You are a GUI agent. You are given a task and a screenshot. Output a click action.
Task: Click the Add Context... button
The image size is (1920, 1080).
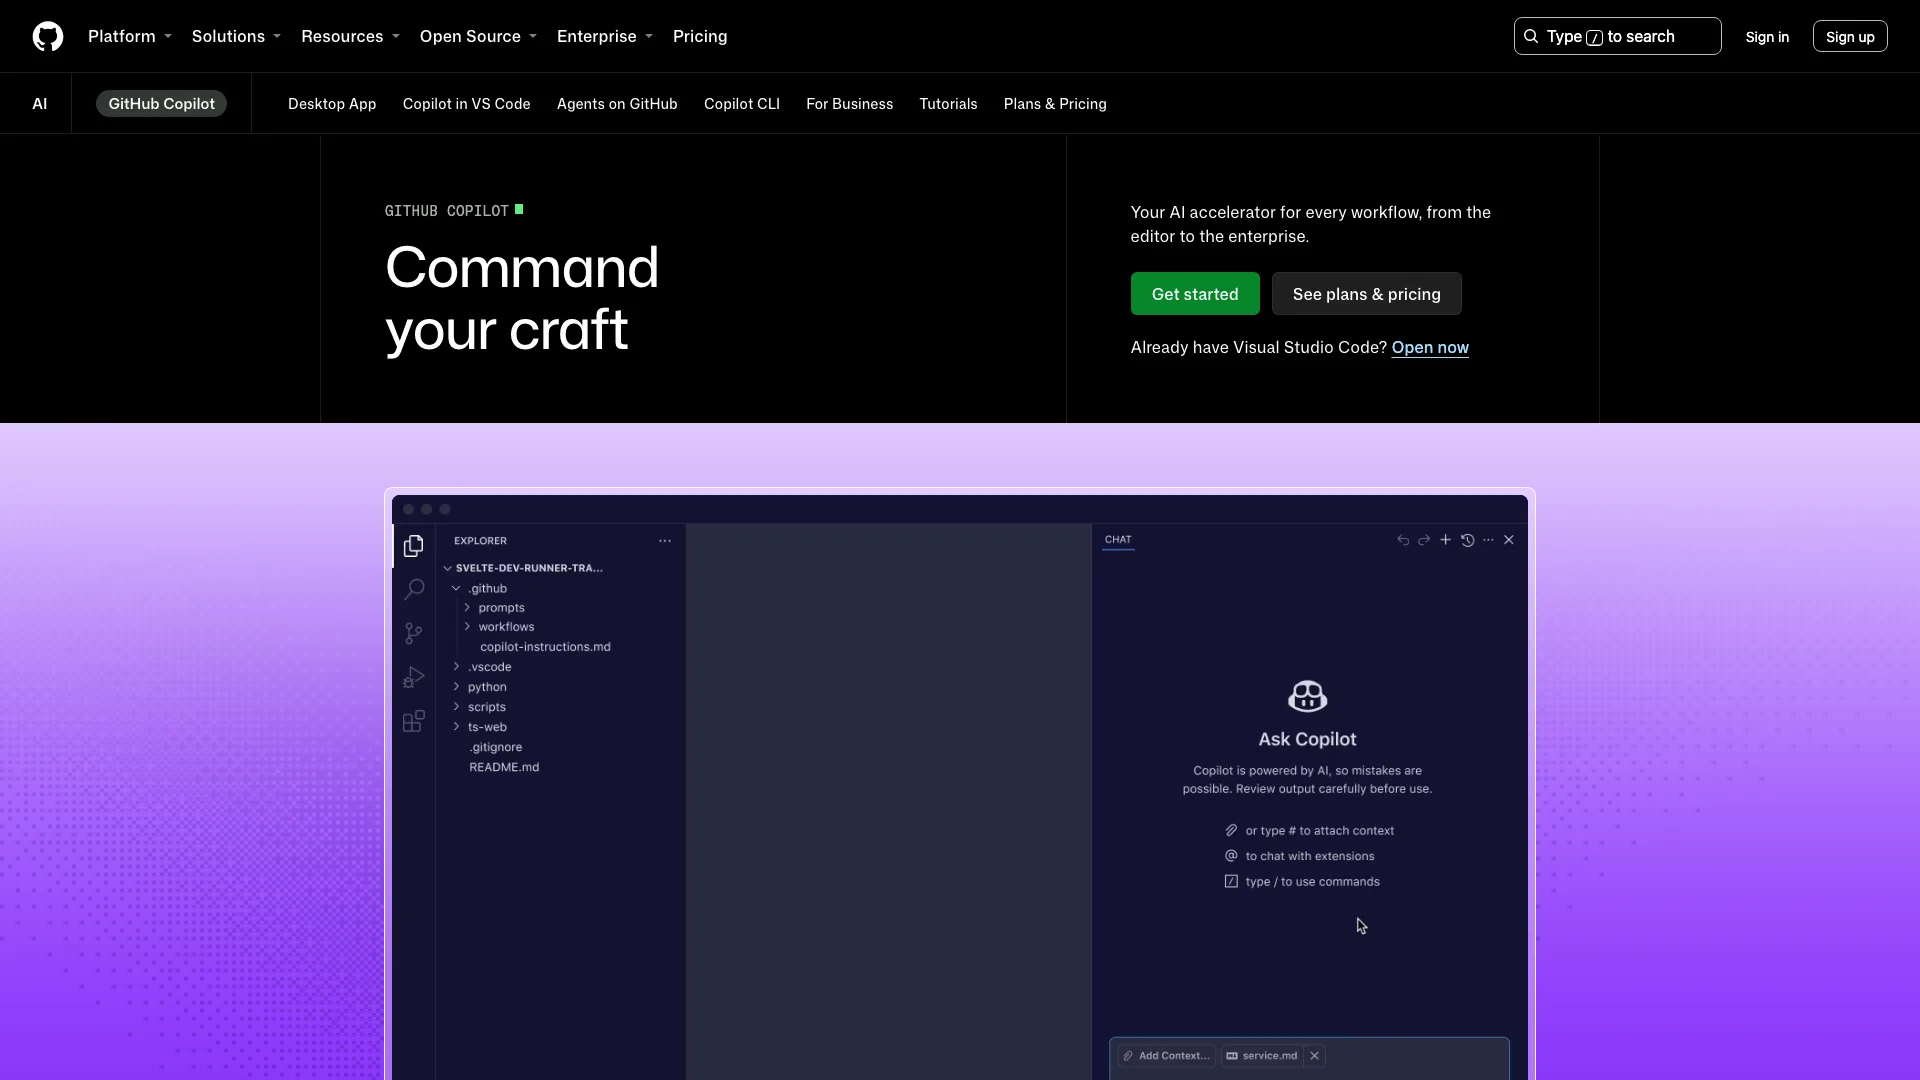tap(1166, 1055)
